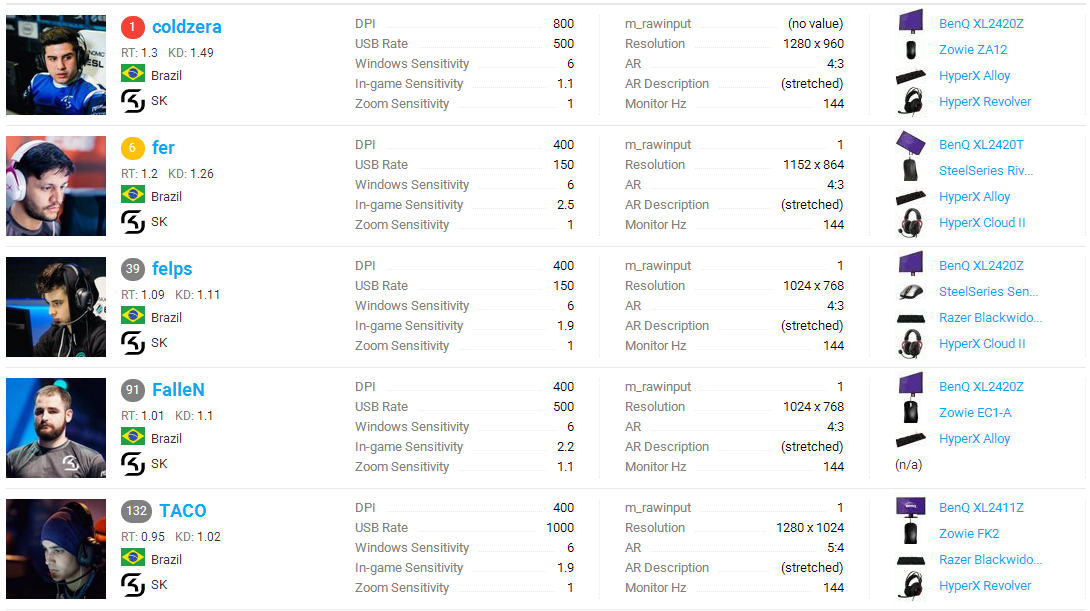The image size is (1090, 611).
Task: Click the gray rank 132 badge beside TACO
Action: pyautogui.click(x=137, y=511)
